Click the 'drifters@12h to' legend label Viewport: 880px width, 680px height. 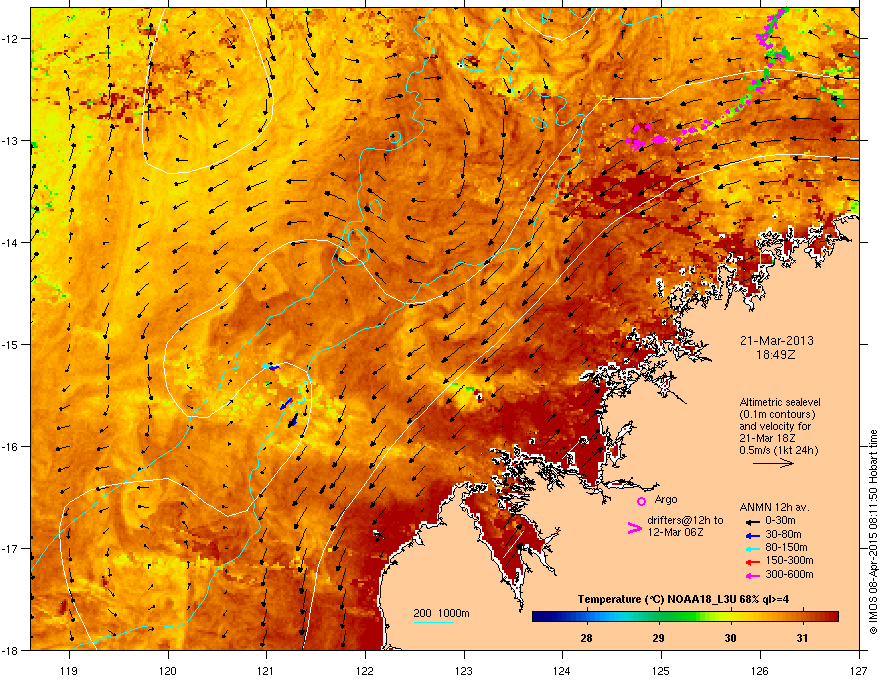point(685,521)
